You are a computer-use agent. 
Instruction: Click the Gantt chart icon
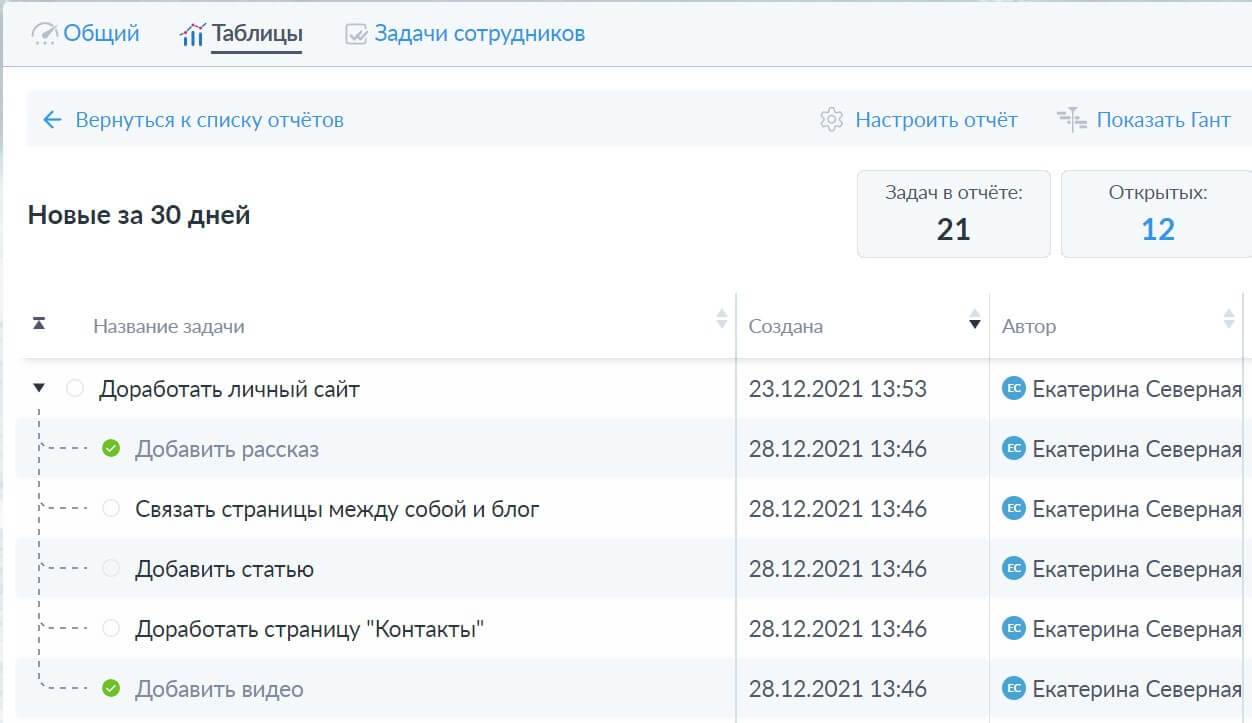pos(1072,120)
